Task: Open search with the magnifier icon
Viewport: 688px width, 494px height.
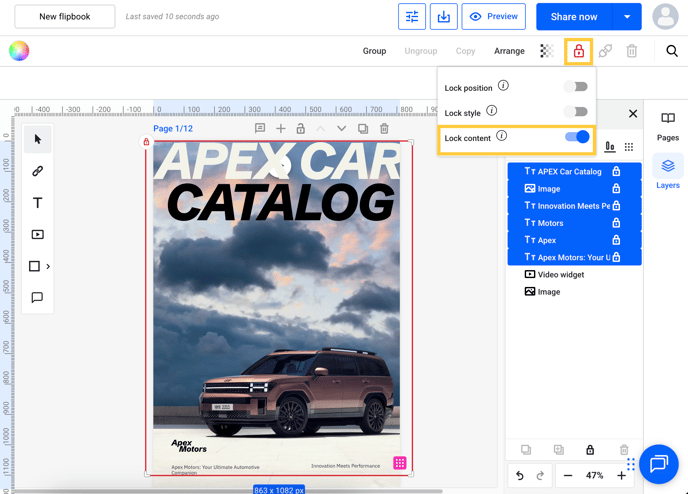Action: [x=672, y=51]
